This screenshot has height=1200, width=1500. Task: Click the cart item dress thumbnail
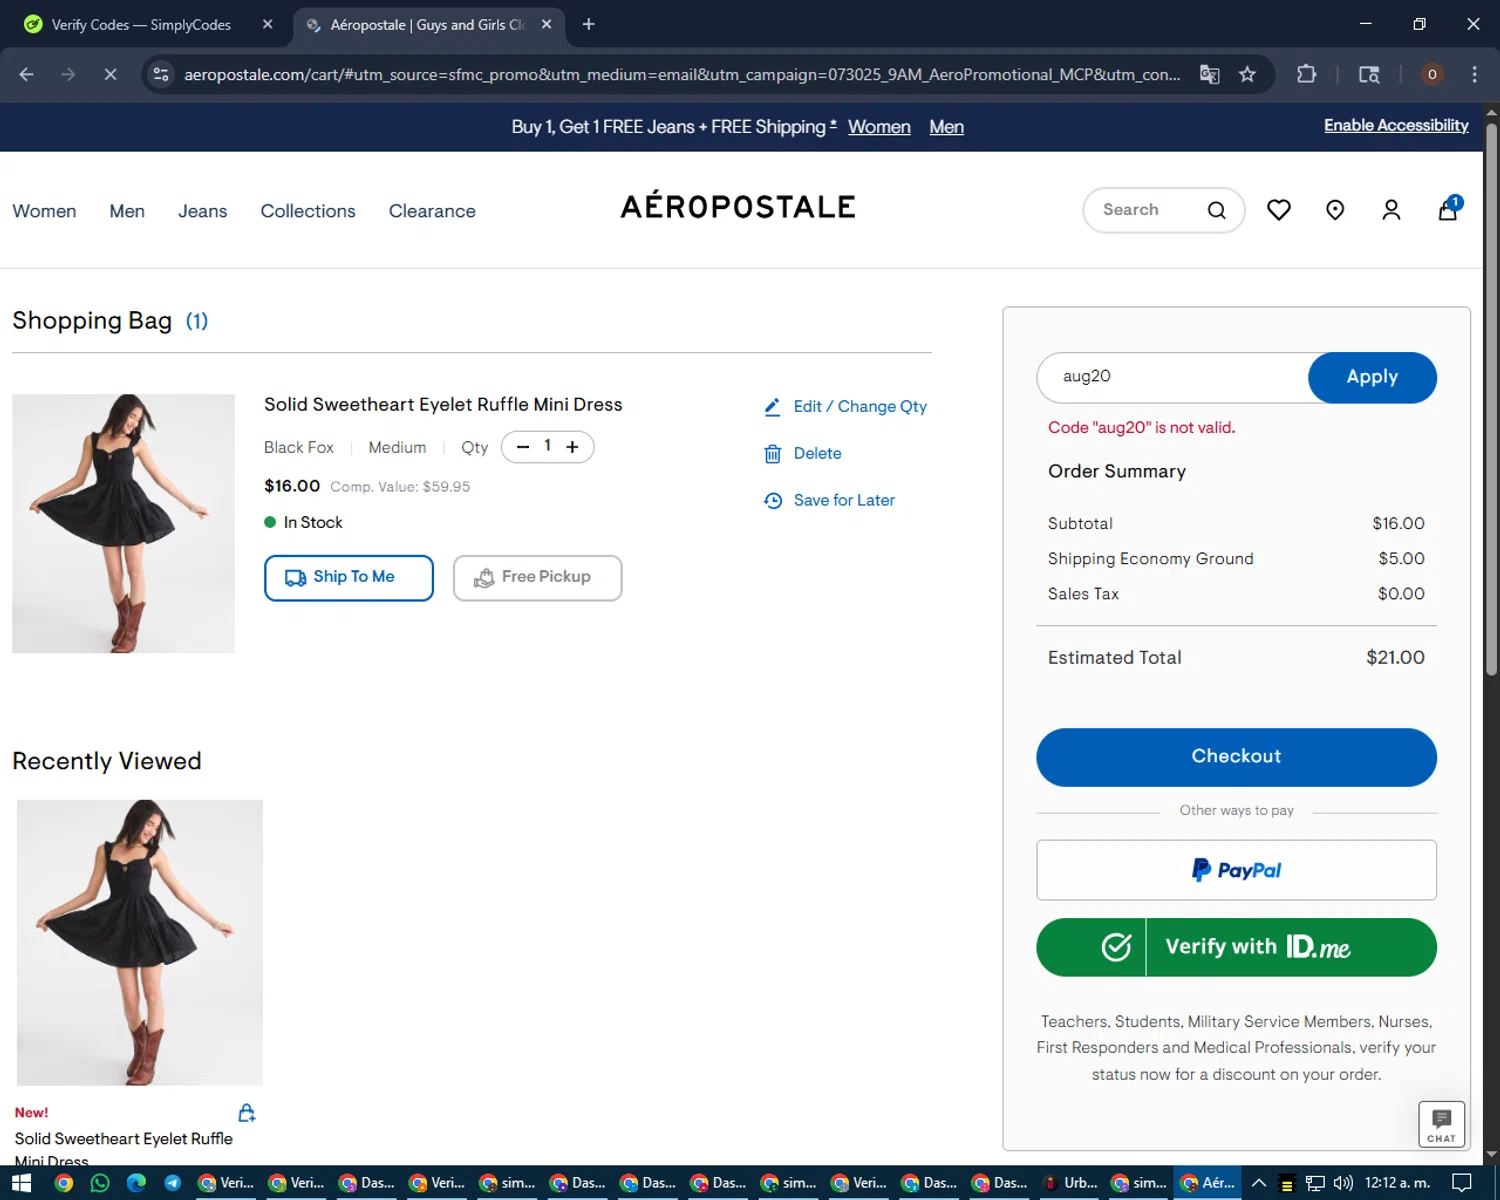(123, 523)
